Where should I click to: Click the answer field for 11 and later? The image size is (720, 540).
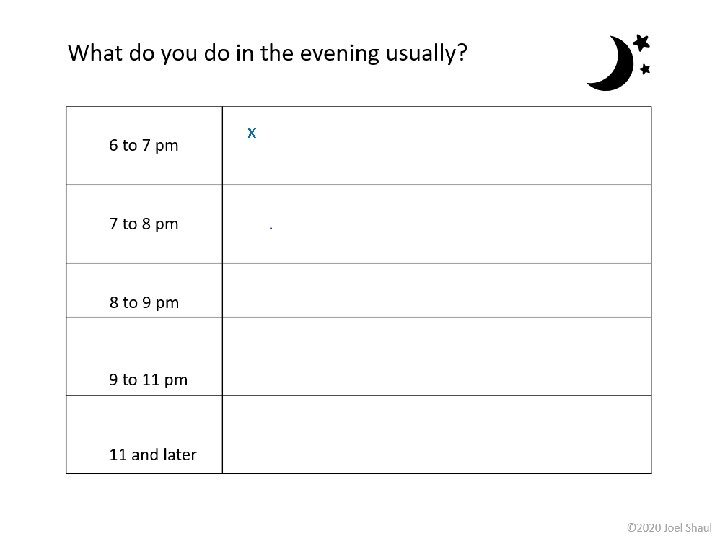point(437,434)
